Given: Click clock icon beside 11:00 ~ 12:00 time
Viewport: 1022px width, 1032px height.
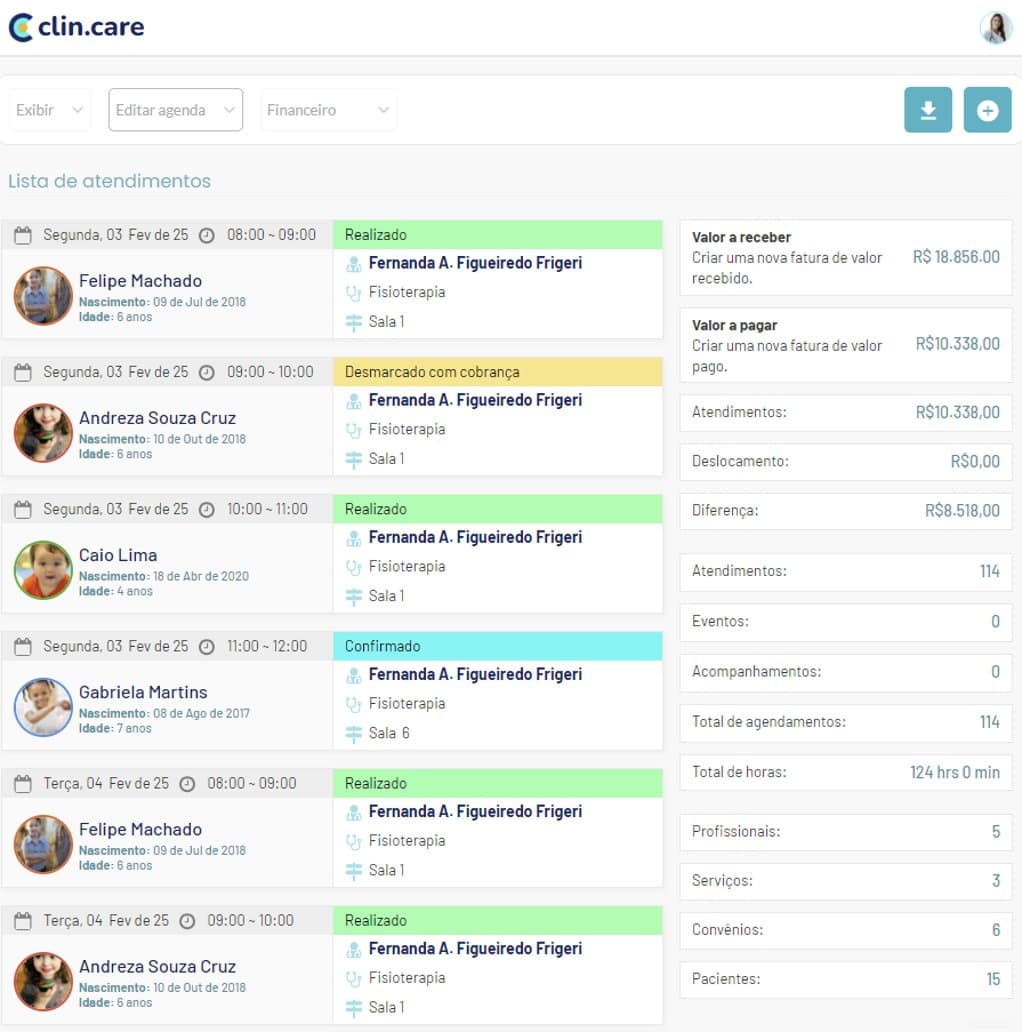Looking at the screenshot, I should tap(206, 647).
